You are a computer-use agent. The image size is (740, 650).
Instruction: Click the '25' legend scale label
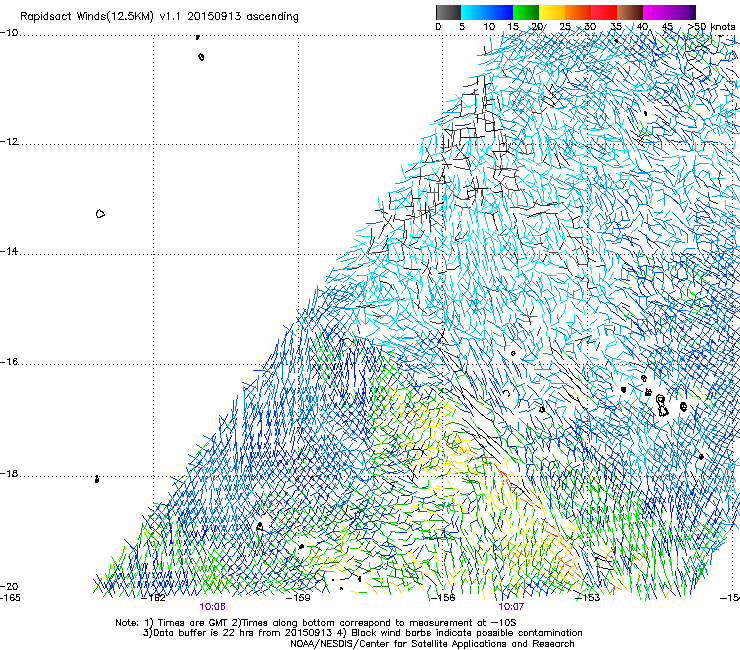click(x=565, y=27)
